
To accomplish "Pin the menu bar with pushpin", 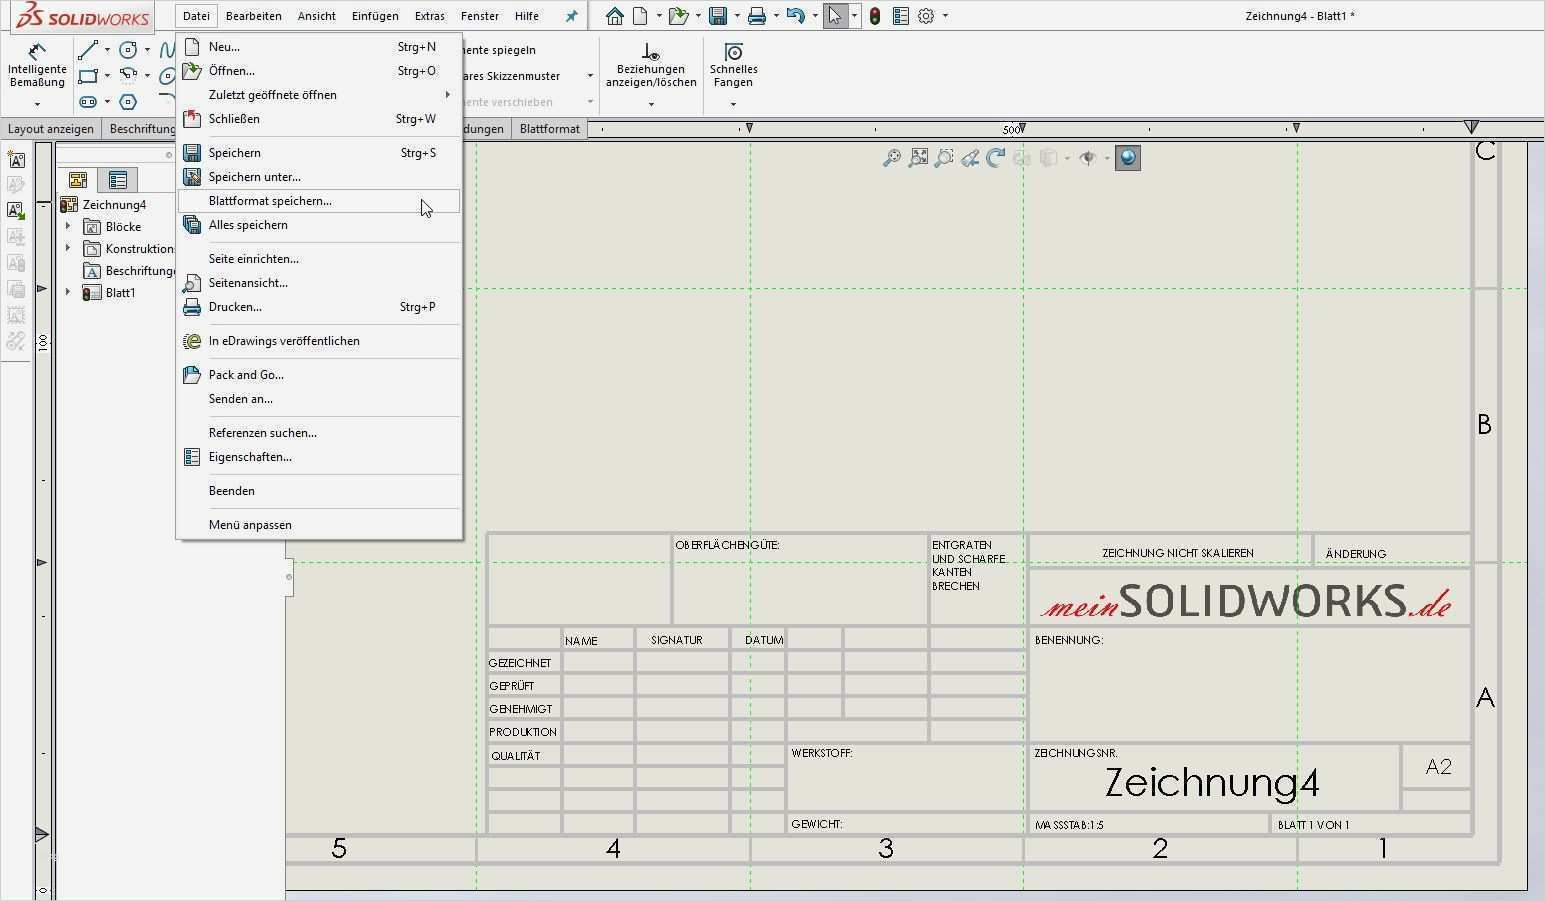I will (x=571, y=16).
